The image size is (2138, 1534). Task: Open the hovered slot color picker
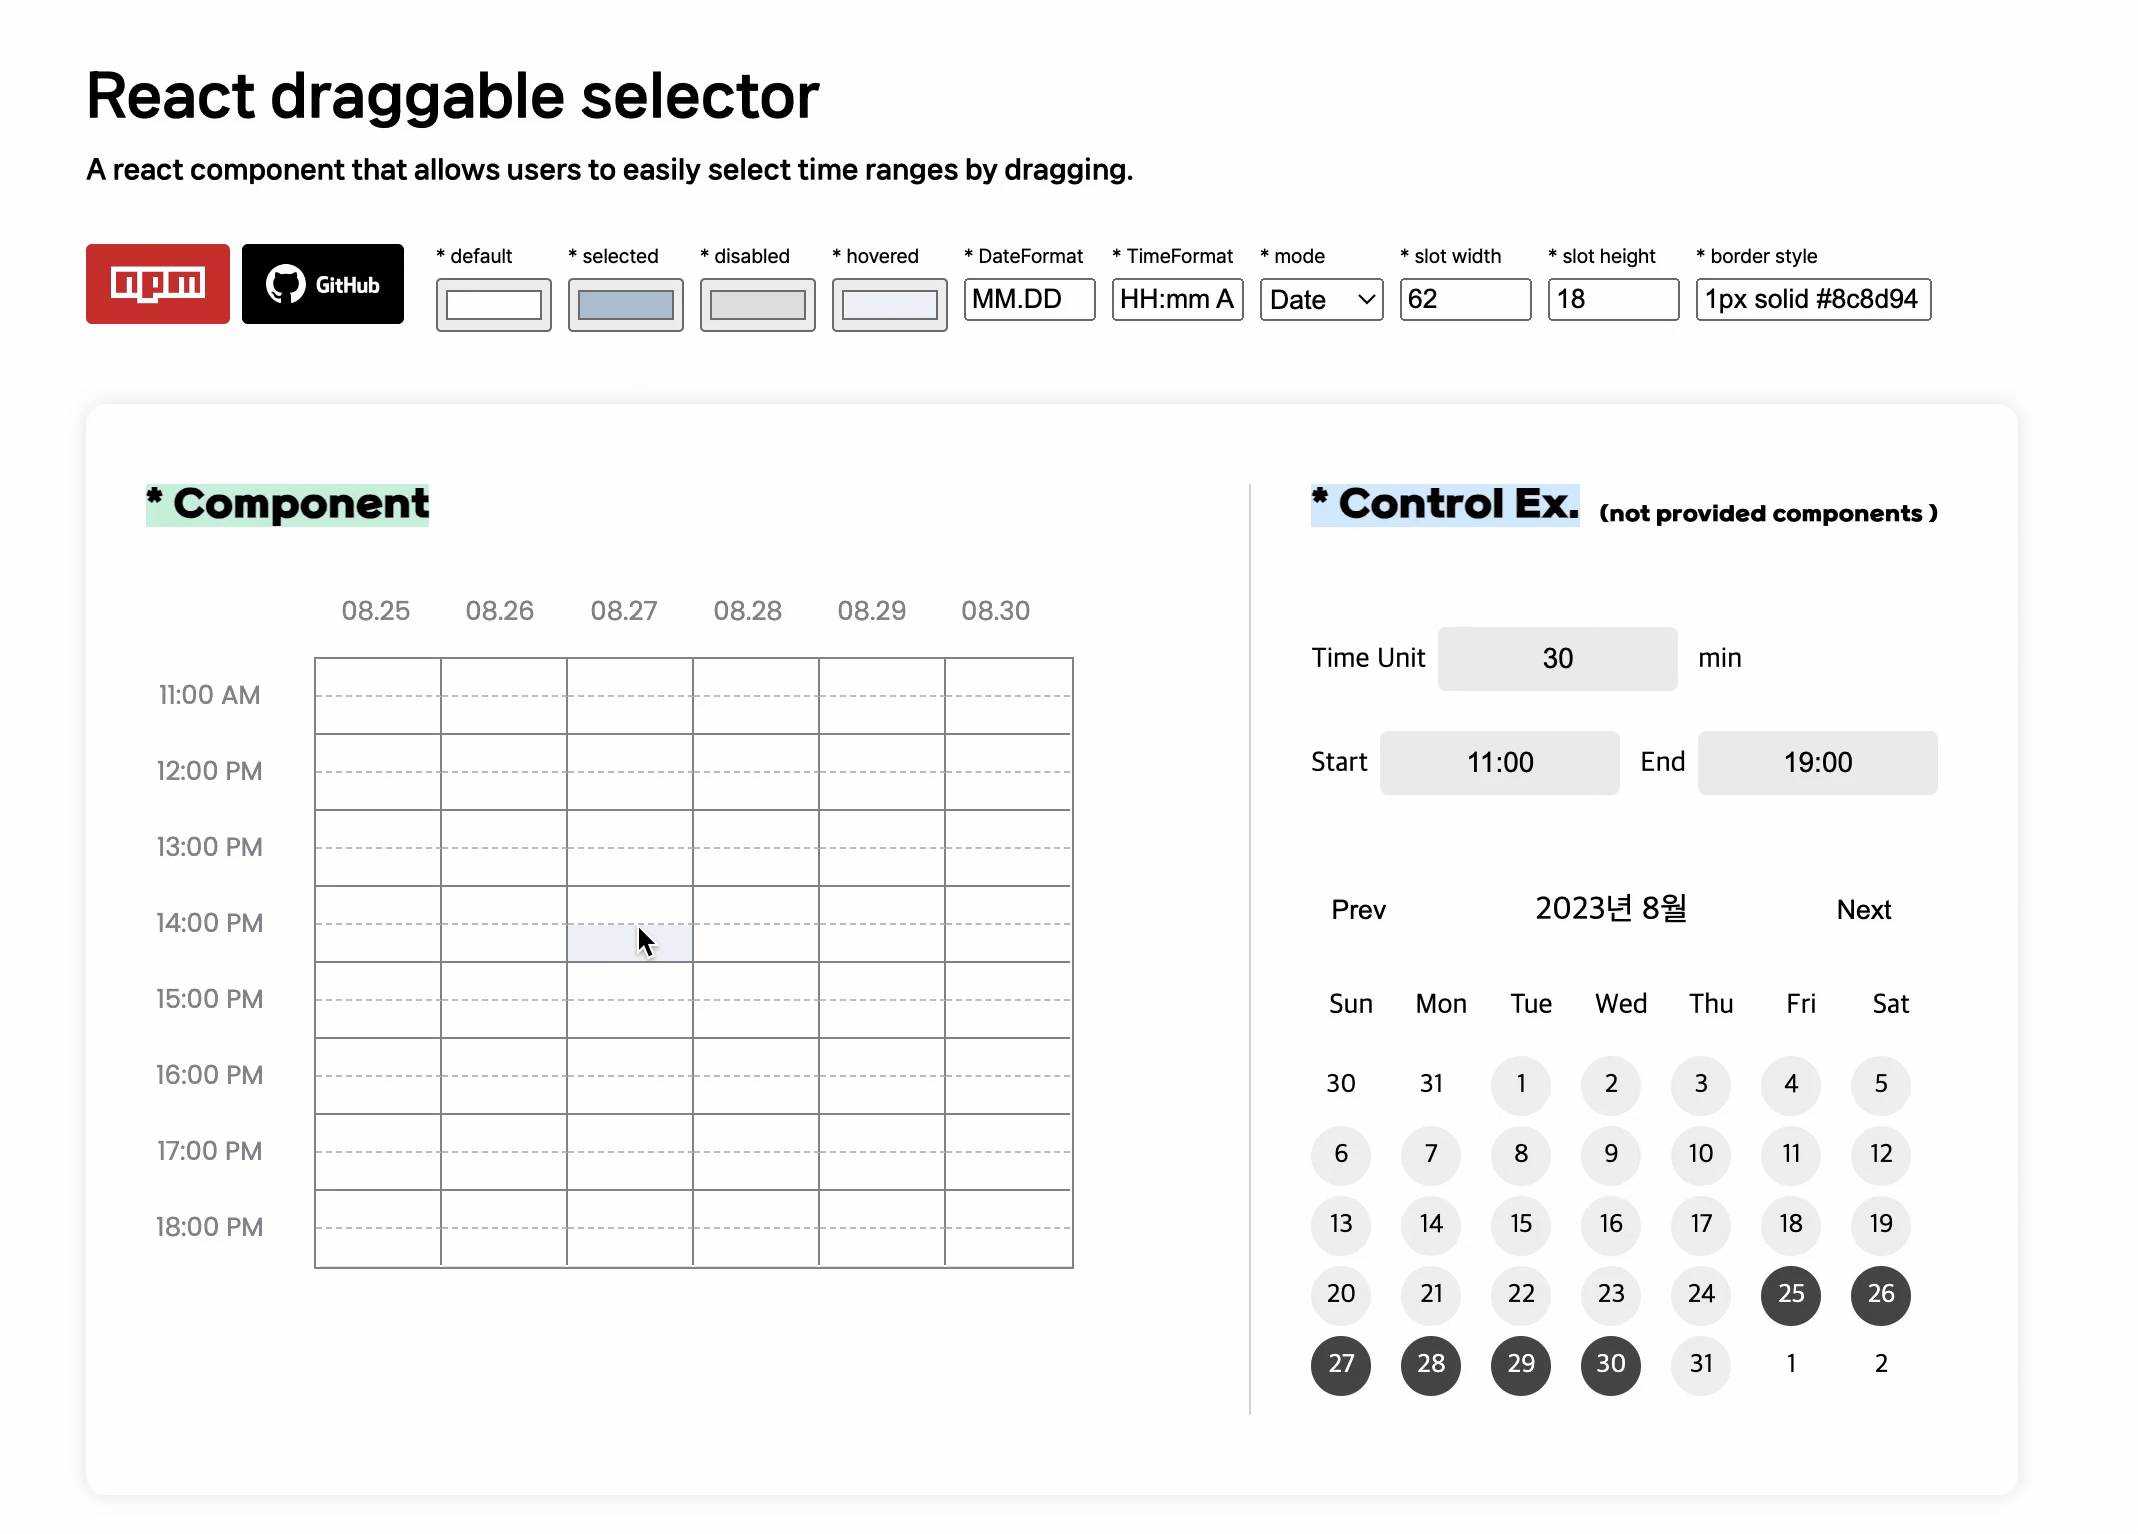pyautogui.click(x=889, y=304)
